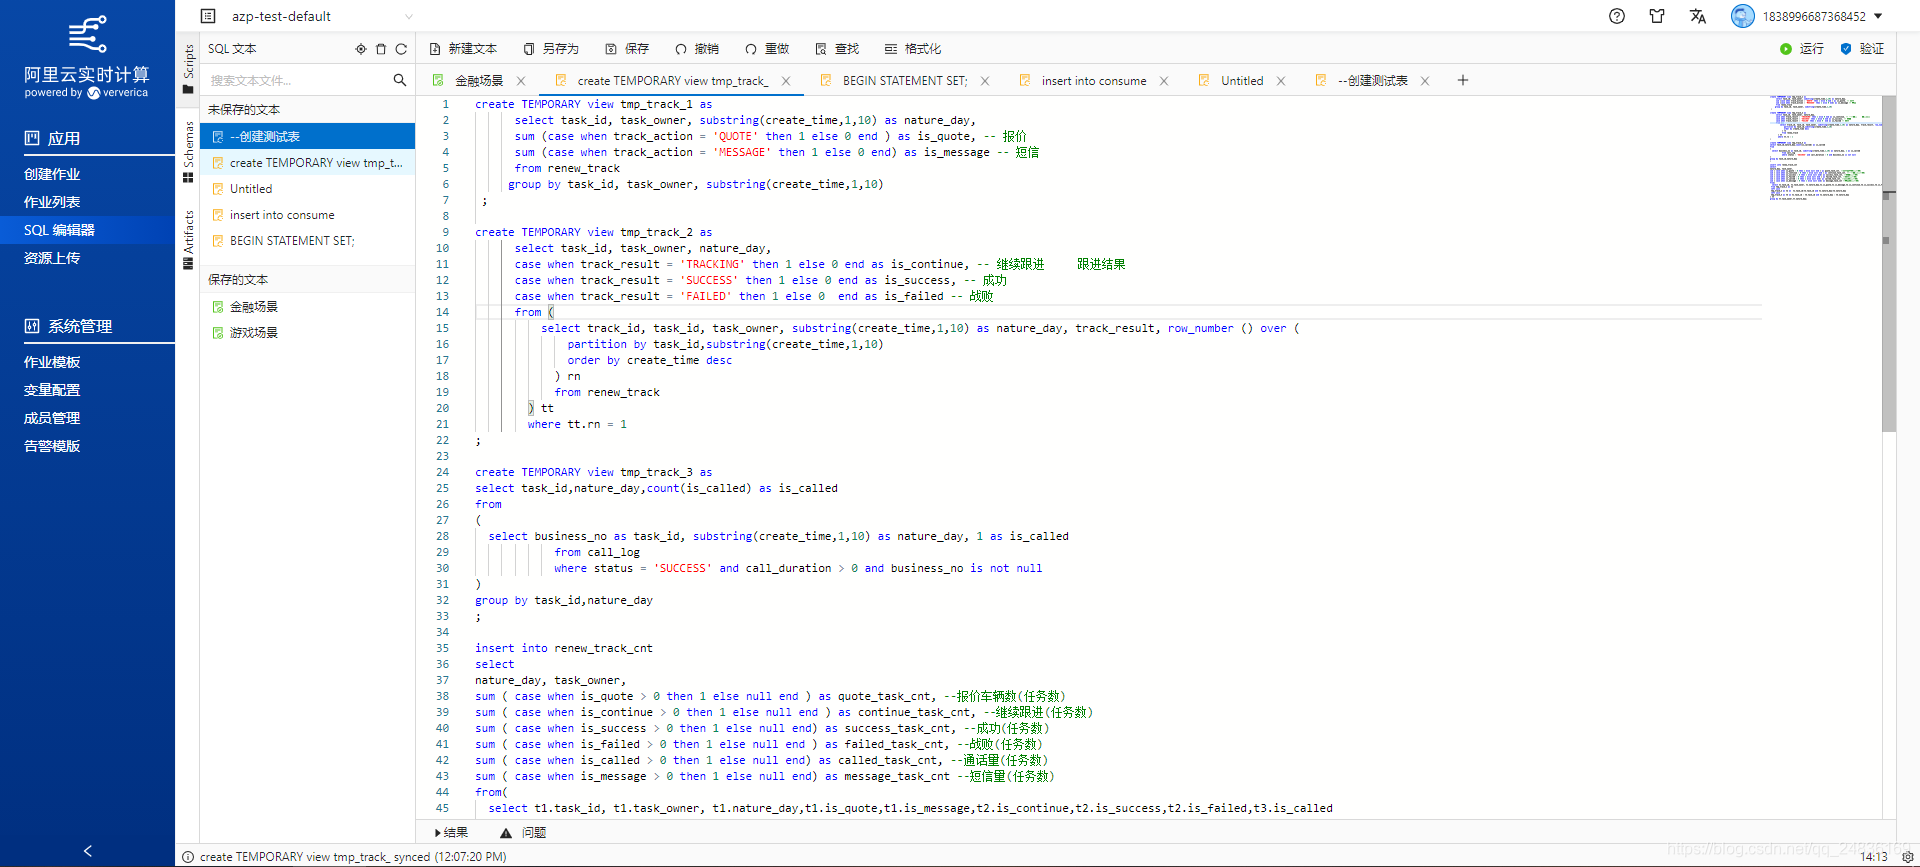This screenshot has width=1920, height=867.
Task: Click the user avatar icon
Action: click(x=1743, y=16)
